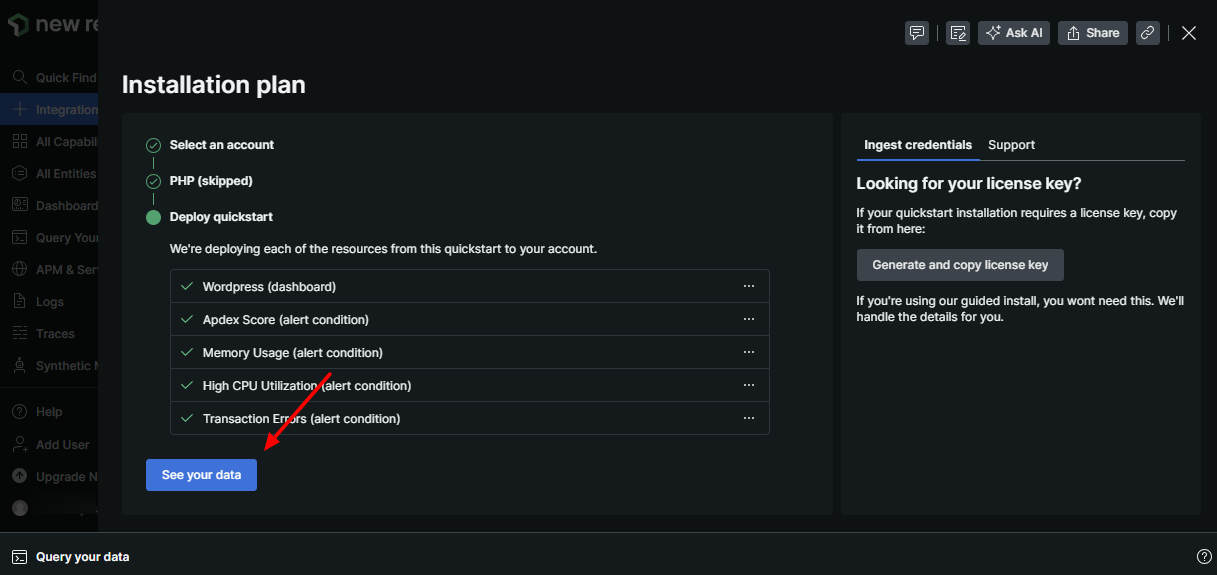
Task: Click the Dashboards chart icon
Action: pyautogui.click(x=19, y=206)
